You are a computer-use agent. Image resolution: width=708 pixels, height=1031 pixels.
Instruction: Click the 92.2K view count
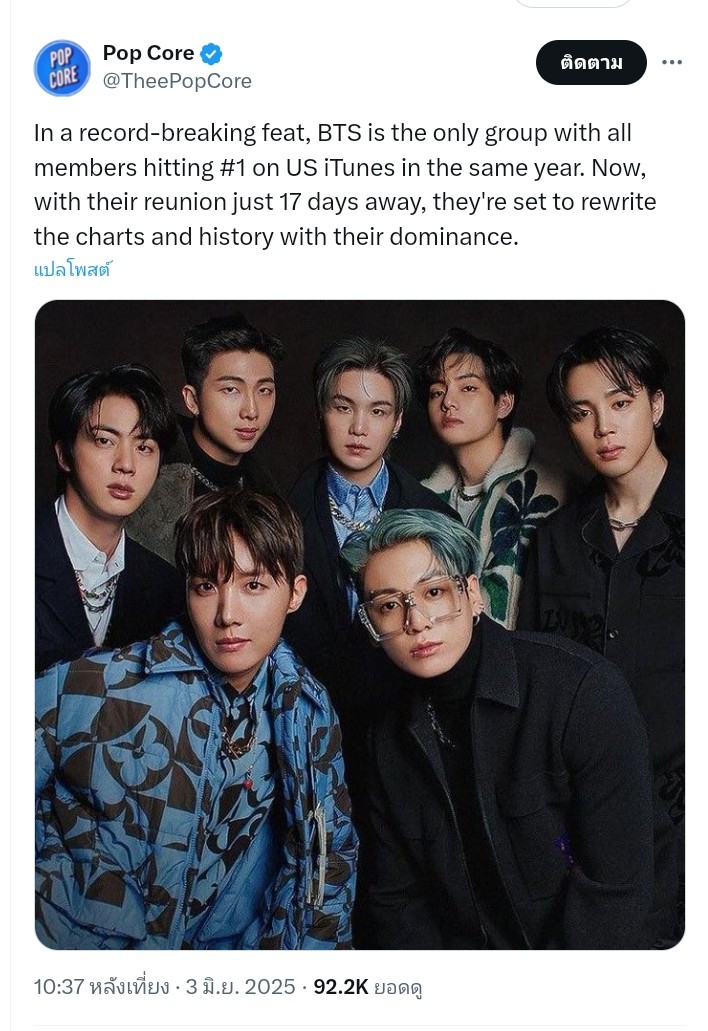point(341,987)
